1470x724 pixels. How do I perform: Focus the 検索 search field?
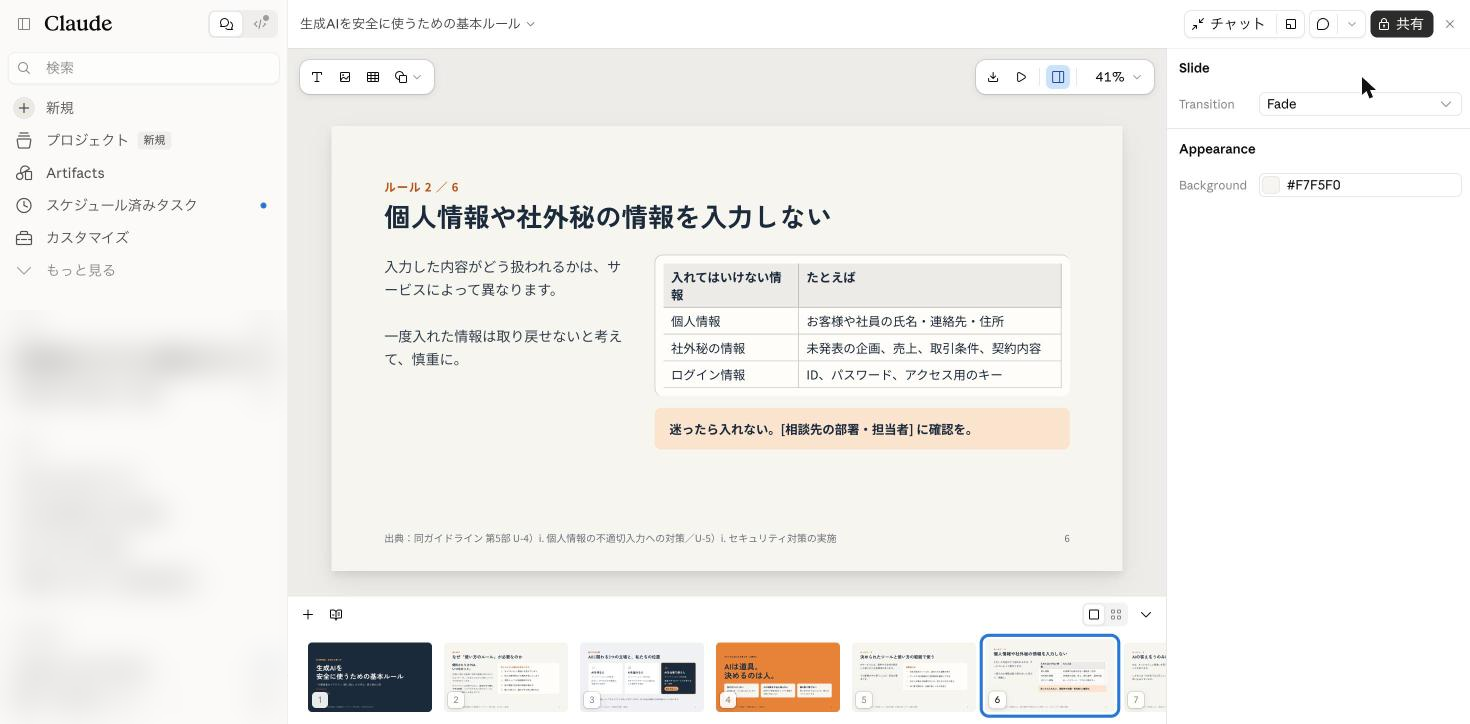(x=144, y=68)
